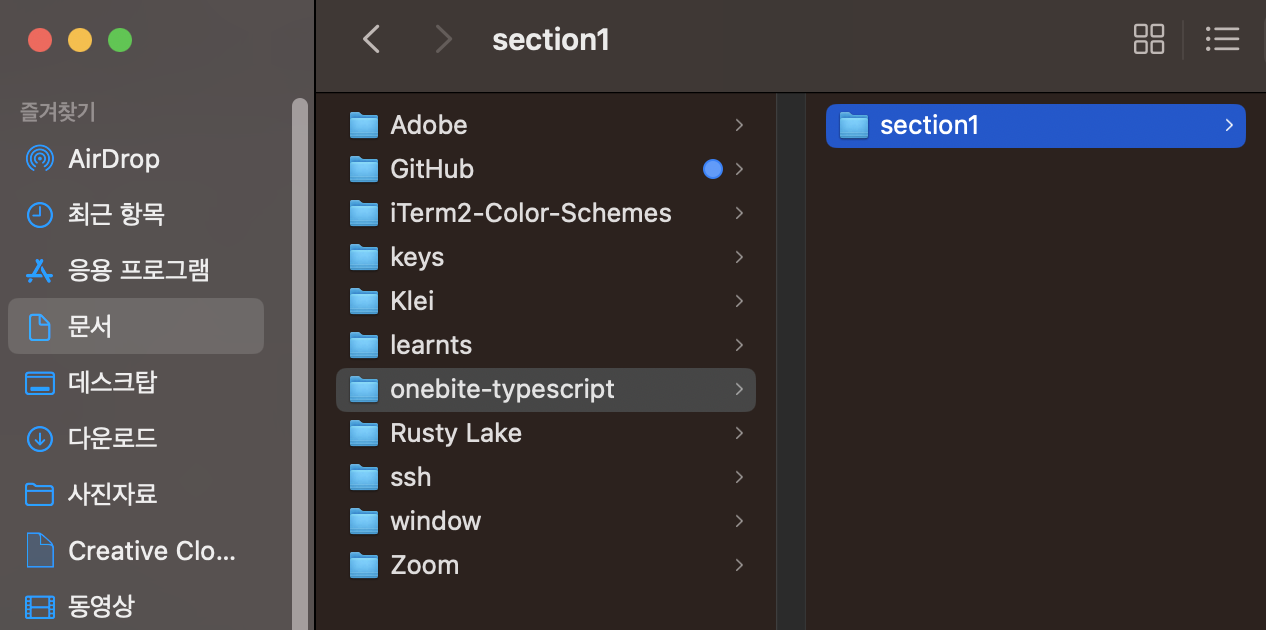
Task: Go forward with the right chevron
Action: coord(443,40)
